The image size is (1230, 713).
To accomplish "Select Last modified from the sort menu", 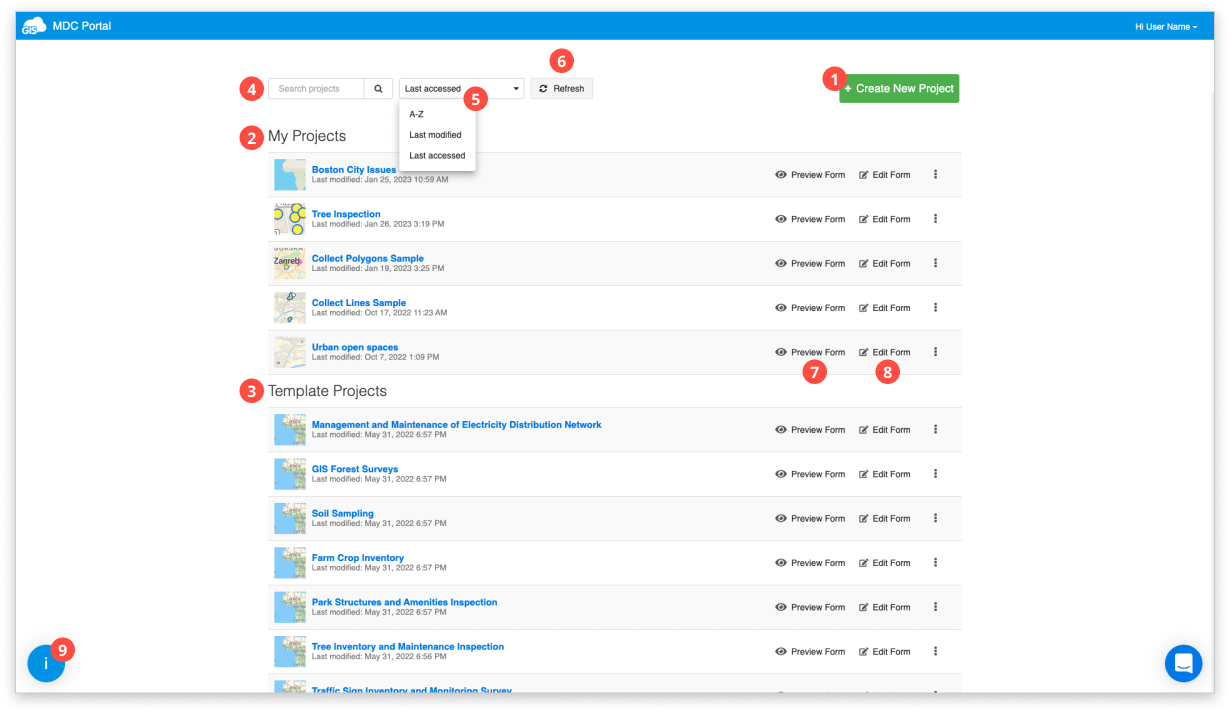I will (435, 134).
